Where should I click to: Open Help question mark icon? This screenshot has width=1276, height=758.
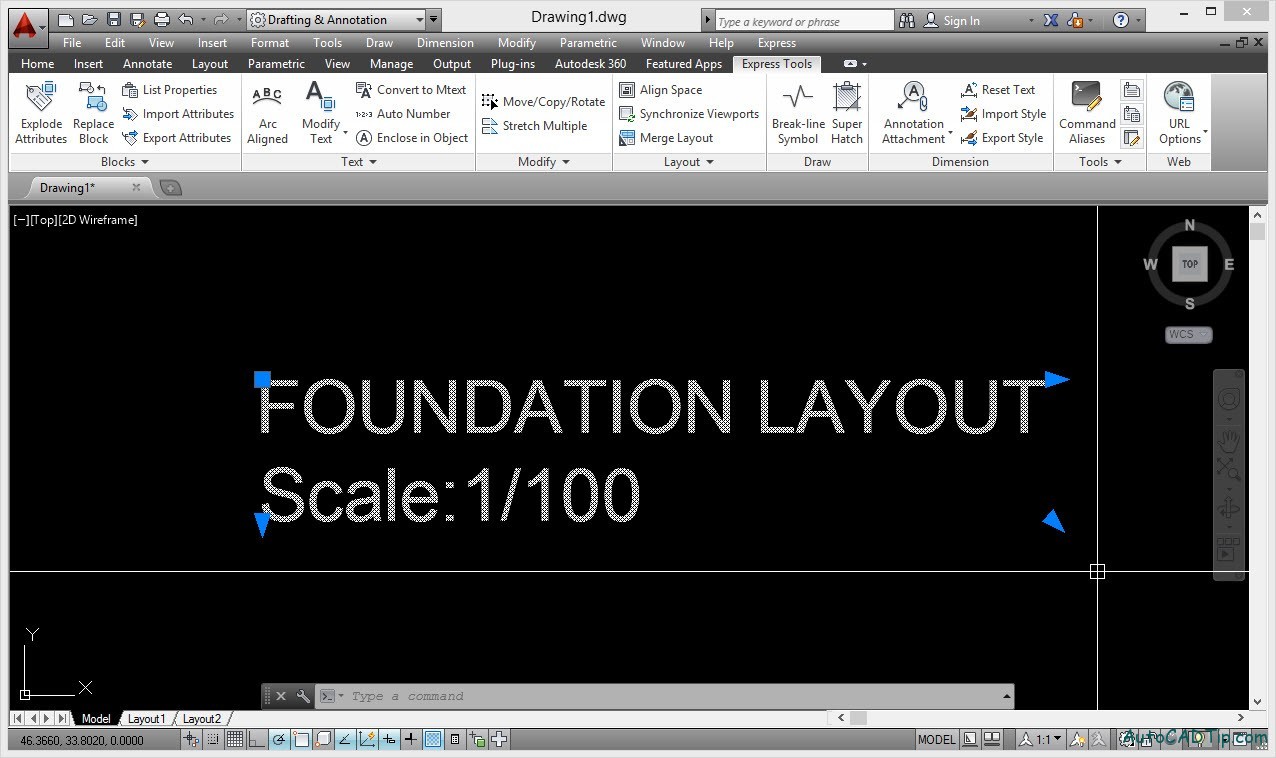[1121, 20]
